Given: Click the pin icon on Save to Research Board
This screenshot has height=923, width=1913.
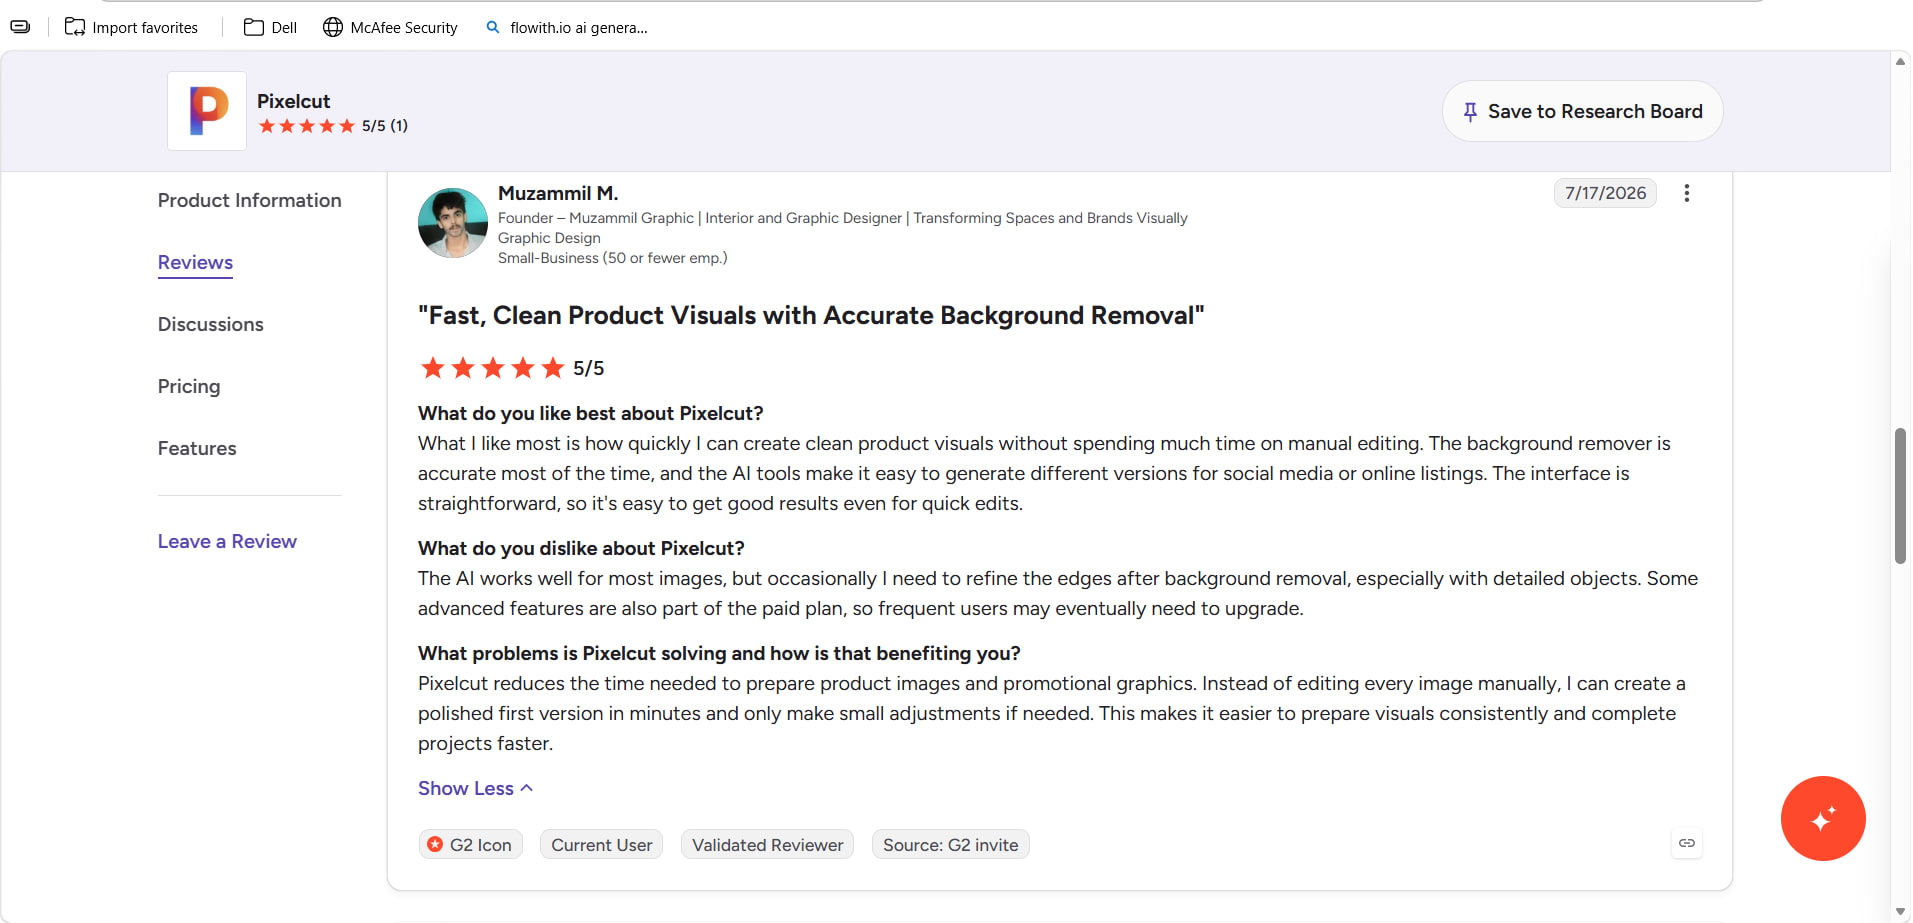Looking at the screenshot, I should (x=1470, y=112).
